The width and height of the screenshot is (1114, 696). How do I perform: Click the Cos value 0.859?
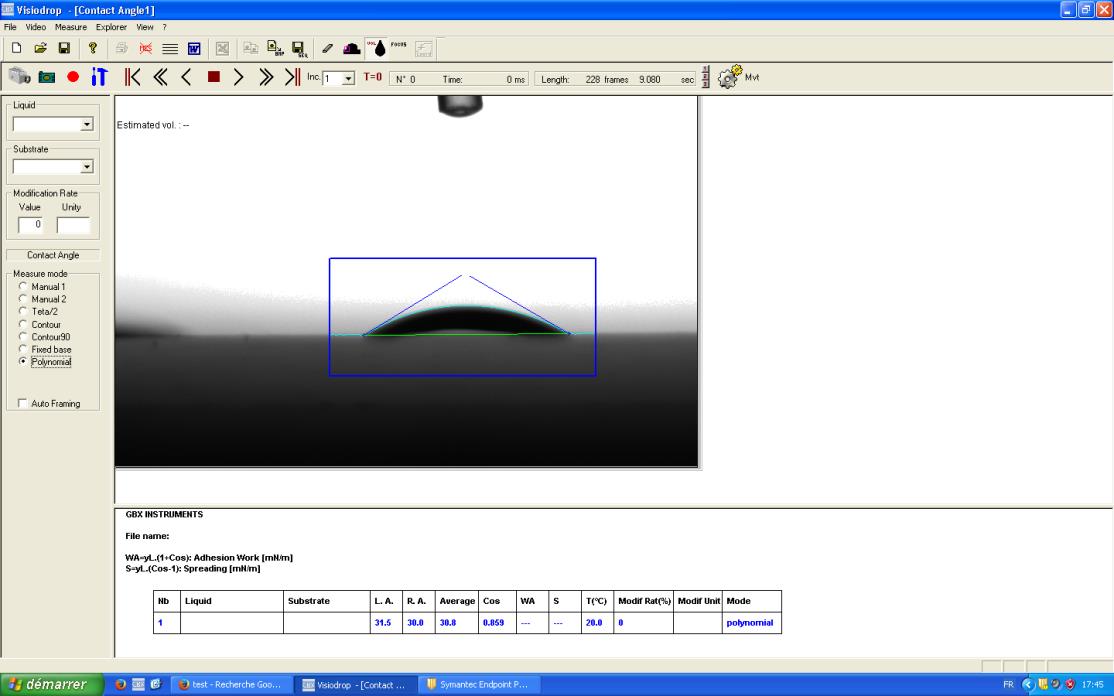coord(494,623)
